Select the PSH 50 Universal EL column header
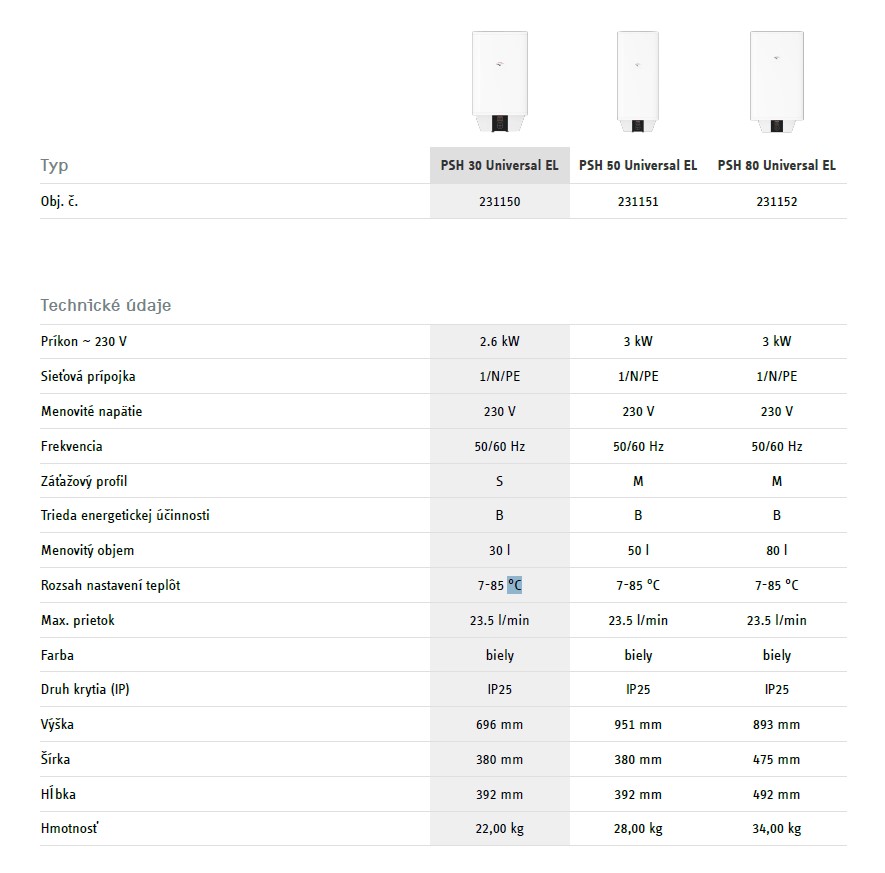885x873 pixels. [x=638, y=165]
